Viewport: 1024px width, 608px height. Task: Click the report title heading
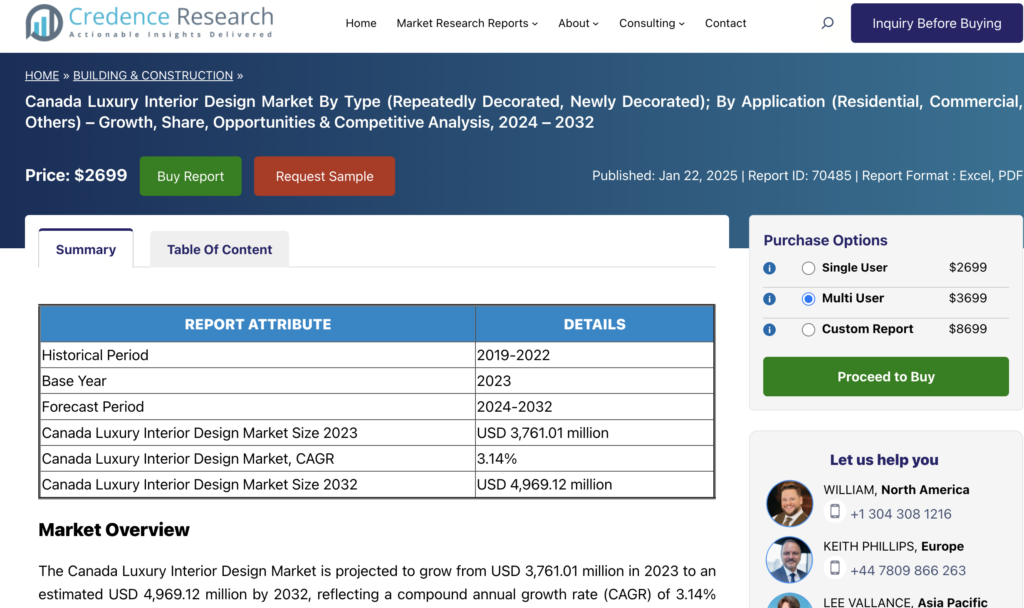click(524, 112)
